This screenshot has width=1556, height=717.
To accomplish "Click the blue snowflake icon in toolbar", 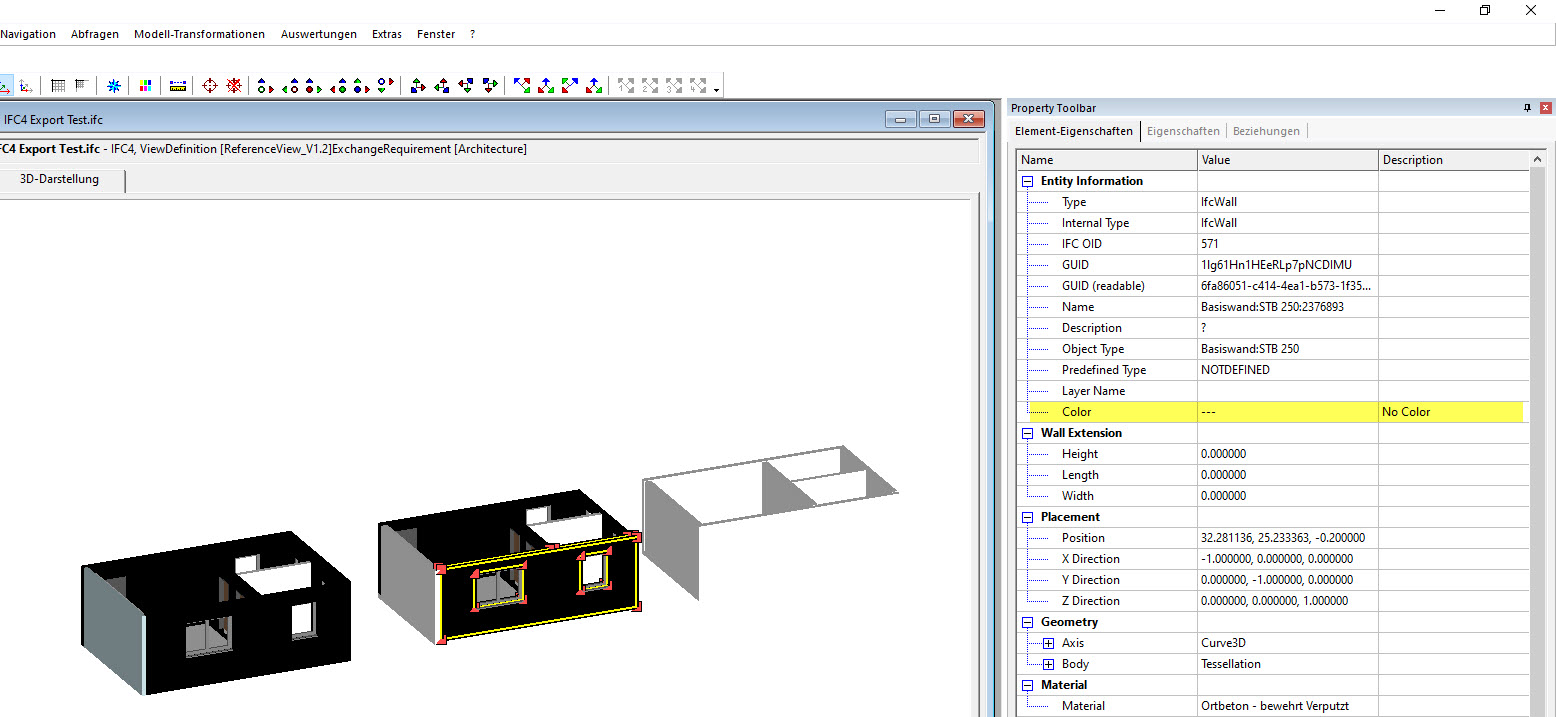I will (x=113, y=85).
